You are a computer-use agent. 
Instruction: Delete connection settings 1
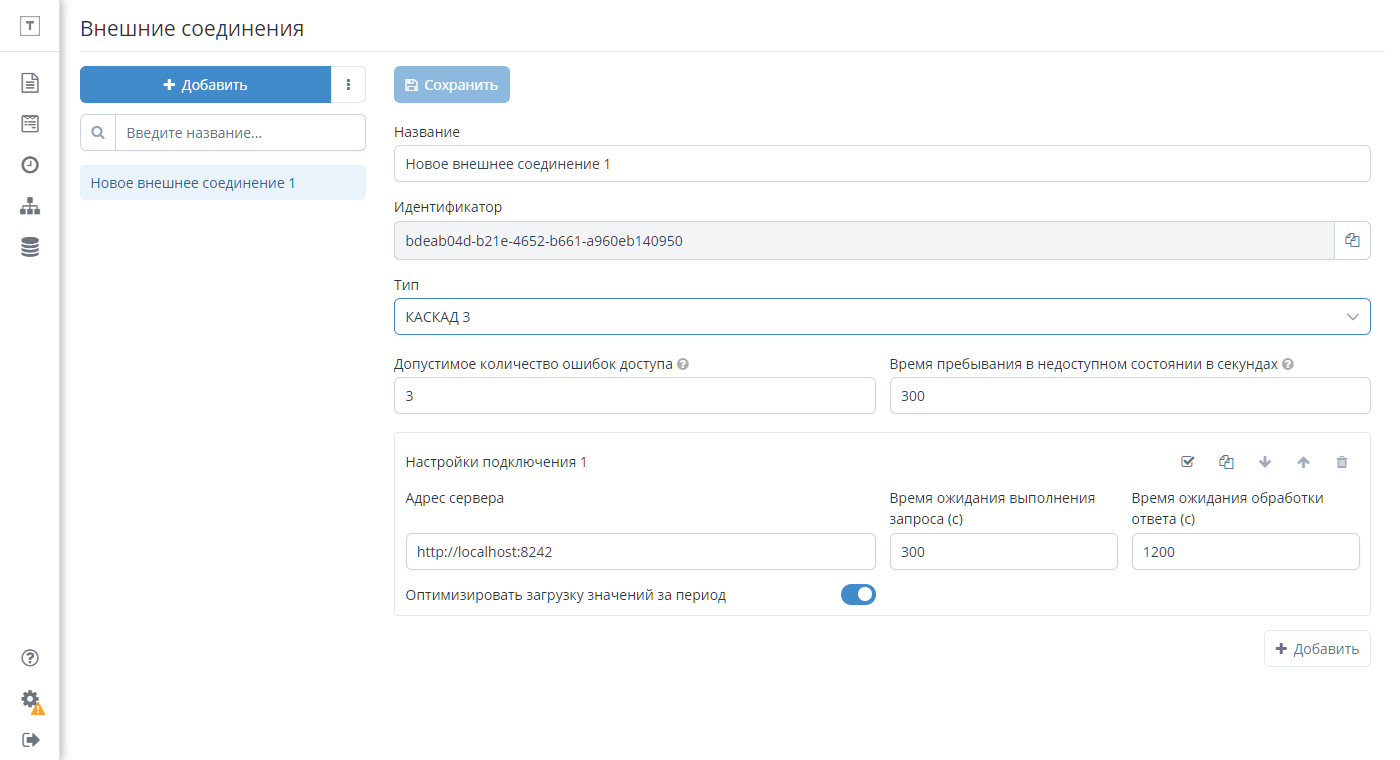click(x=1342, y=462)
